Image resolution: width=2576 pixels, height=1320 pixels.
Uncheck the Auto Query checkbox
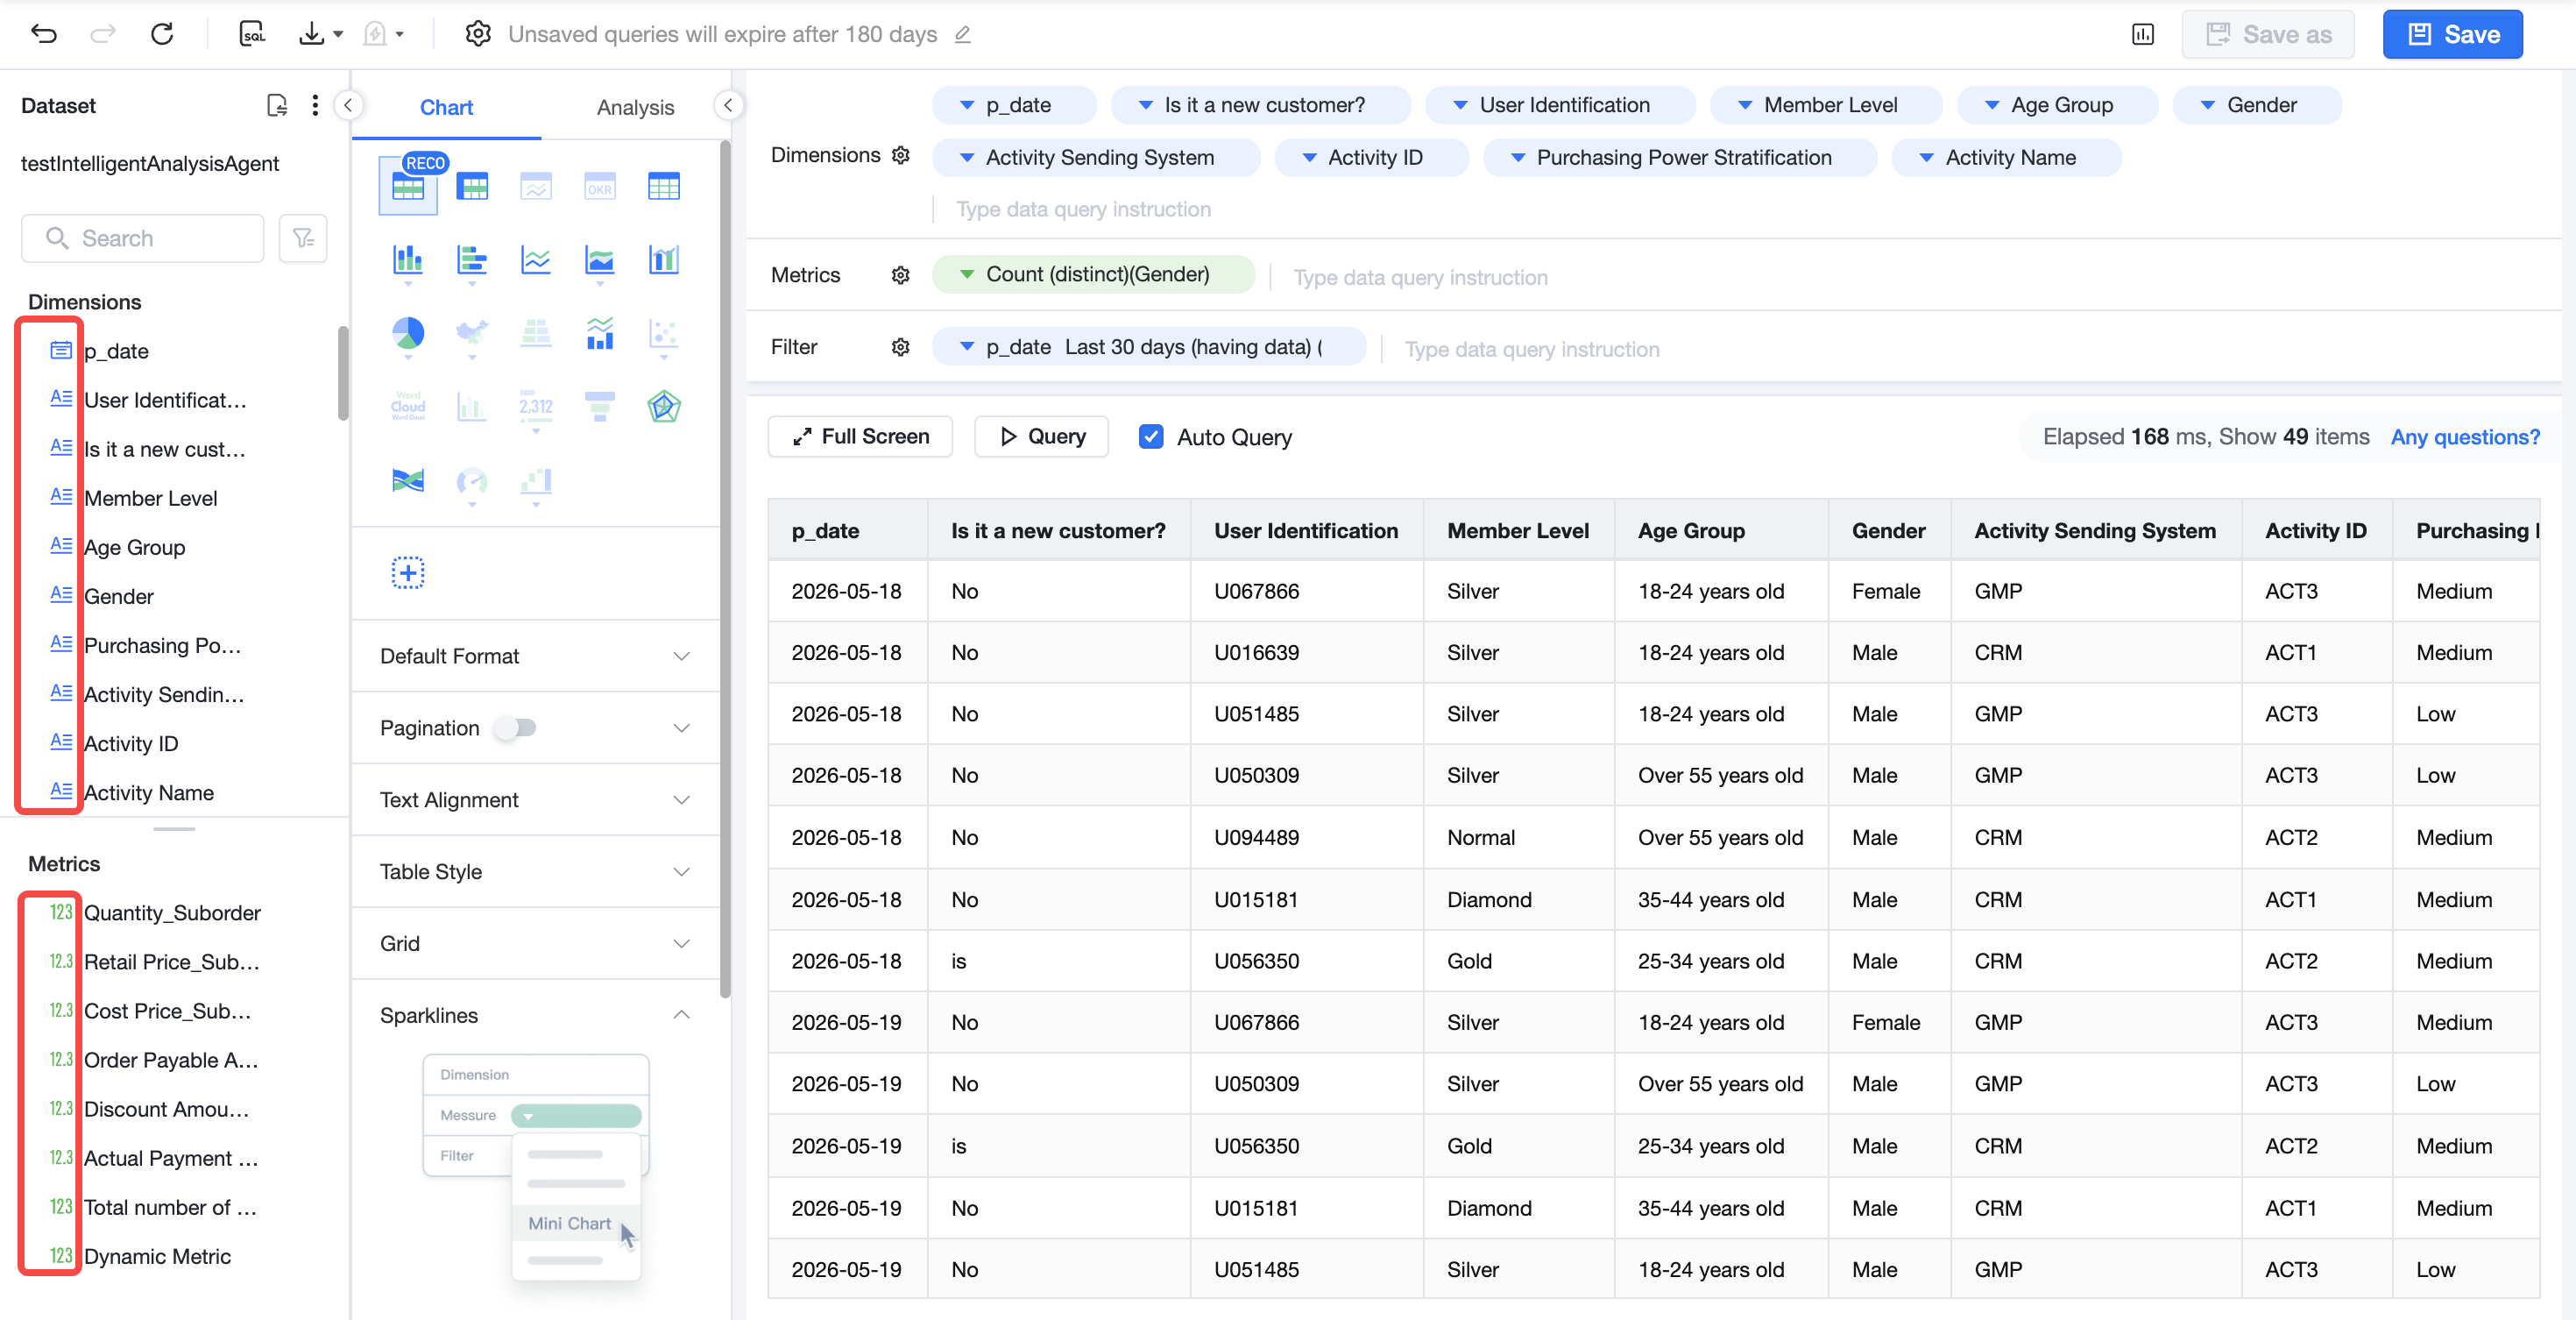click(1151, 437)
